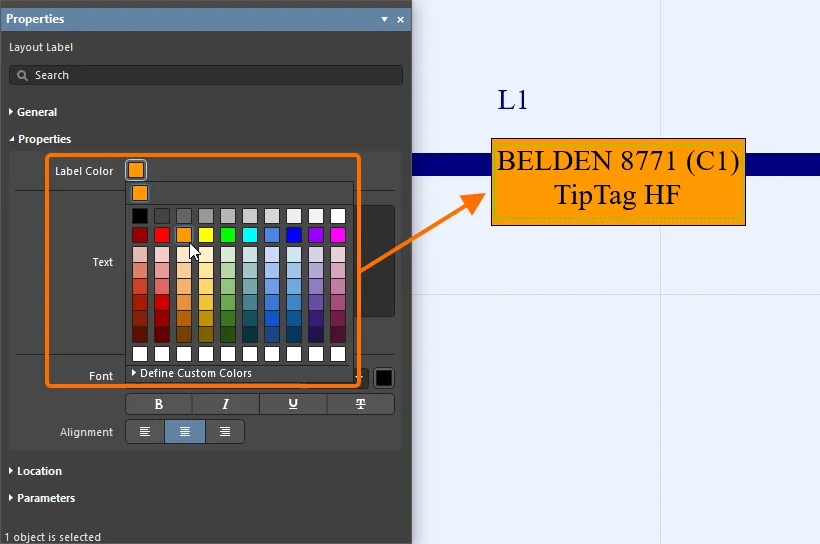Viewport: 820px width, 544px height.
Task: Click the current orange color preview swatch
Action: [x=140, y=193]
